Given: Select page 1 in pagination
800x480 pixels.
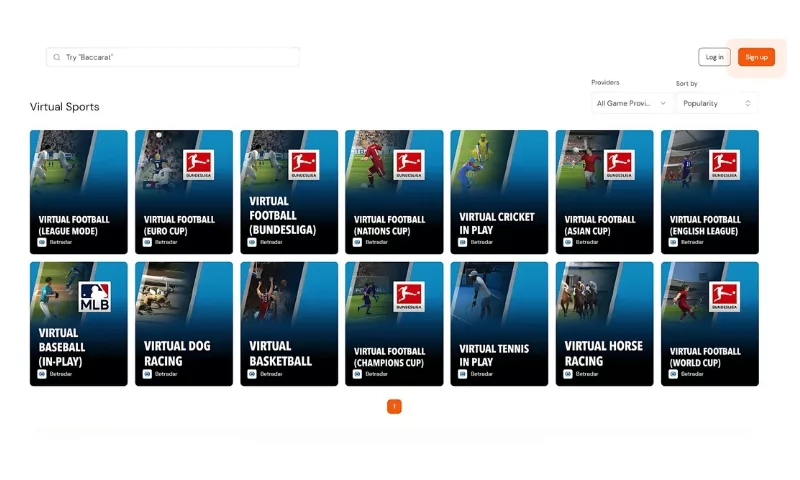Looking at the screenshot, I should click(x=394, y=407).
